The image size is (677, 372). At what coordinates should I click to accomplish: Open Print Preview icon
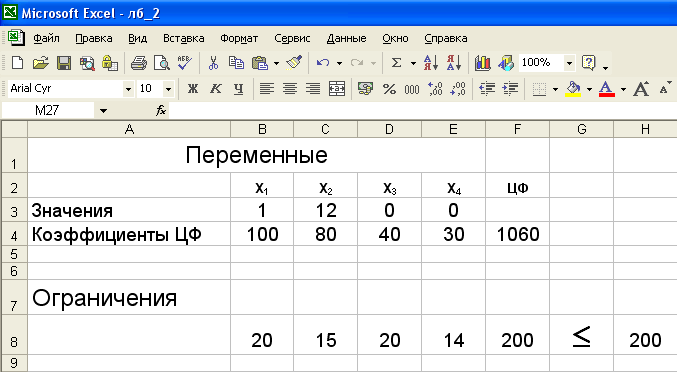(161, 63)
